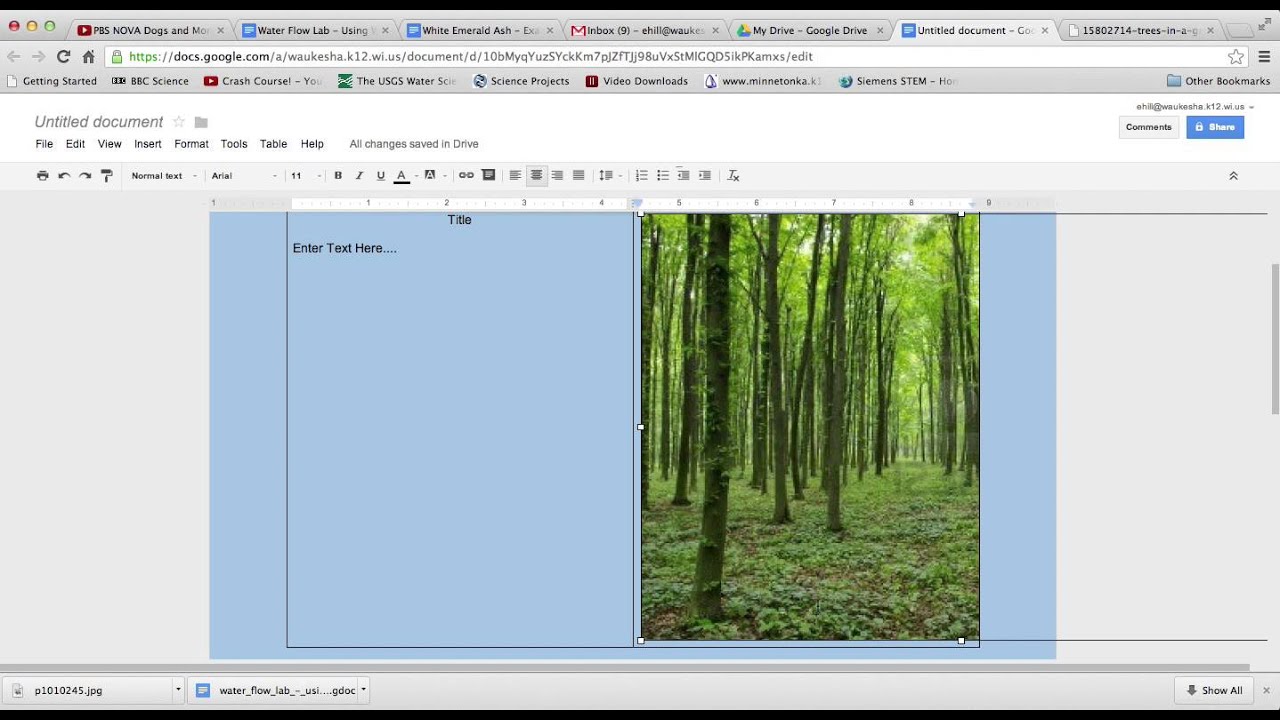Toggle bold formatting

[338, 175]
